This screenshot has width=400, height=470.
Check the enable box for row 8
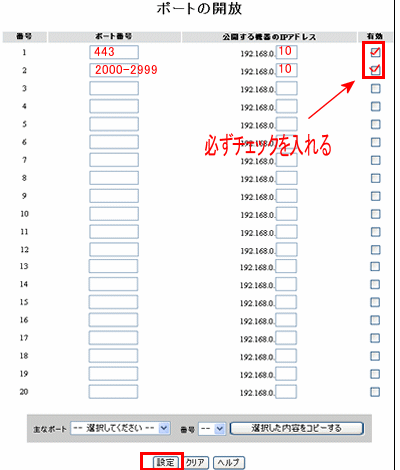(x=376, y=178)
